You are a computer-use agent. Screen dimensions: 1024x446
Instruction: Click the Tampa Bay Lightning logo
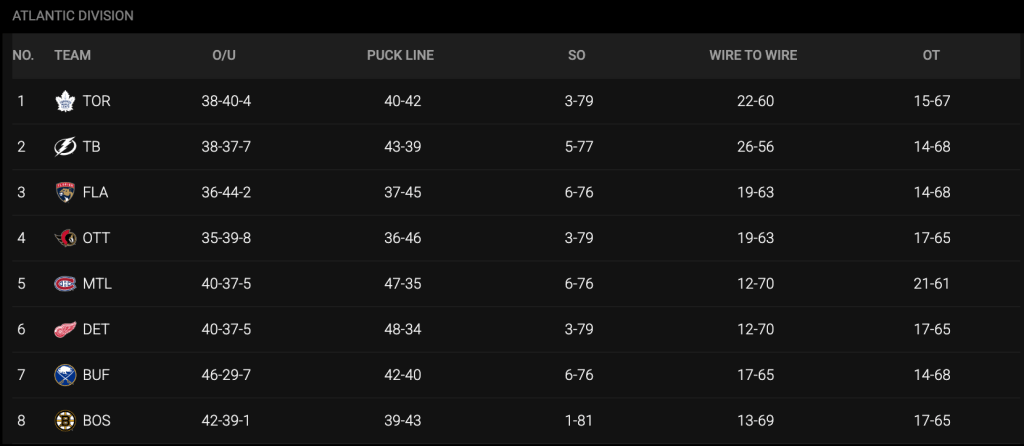coord(65,147)
